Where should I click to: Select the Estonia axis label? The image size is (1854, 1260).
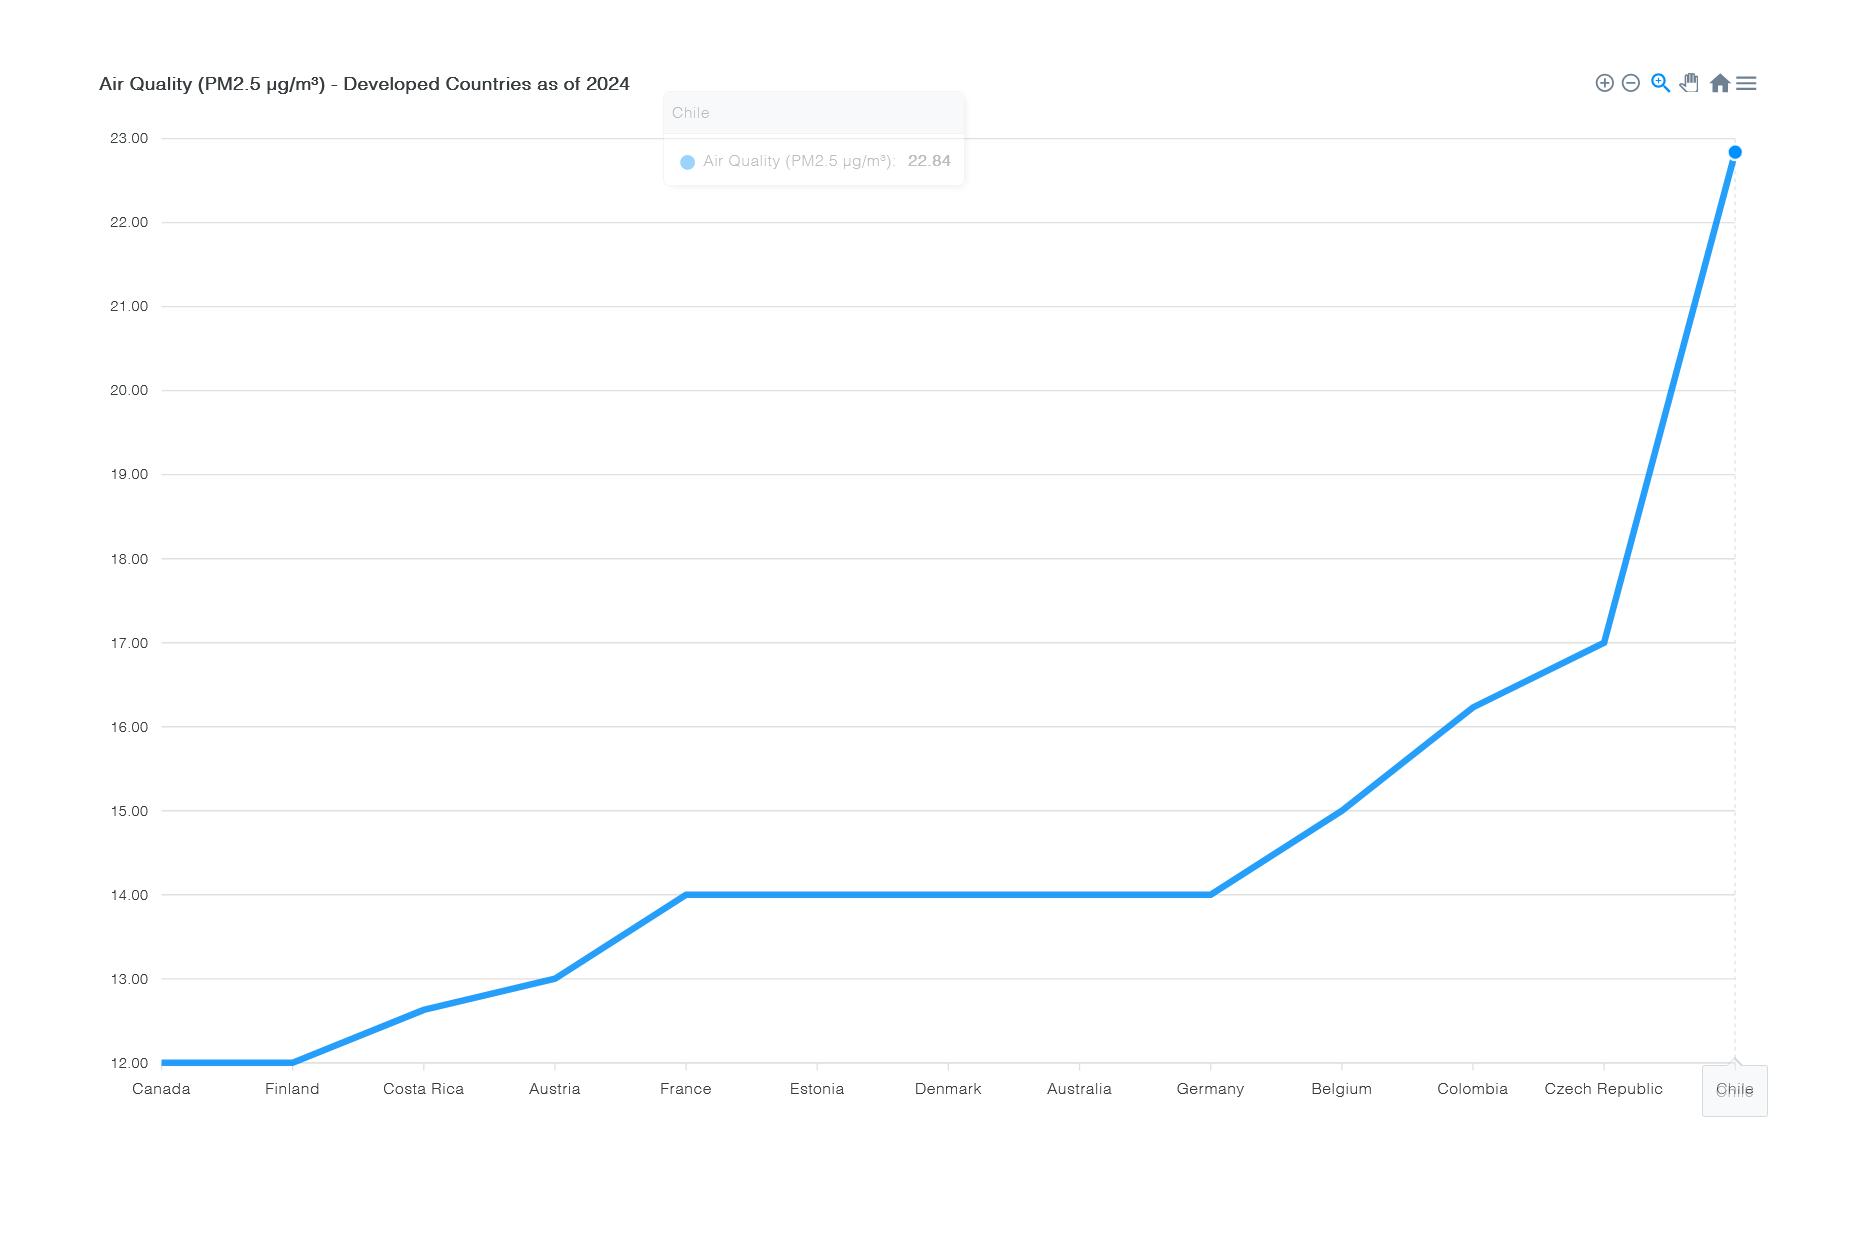pyautogui.click(x=817, y=1089)
